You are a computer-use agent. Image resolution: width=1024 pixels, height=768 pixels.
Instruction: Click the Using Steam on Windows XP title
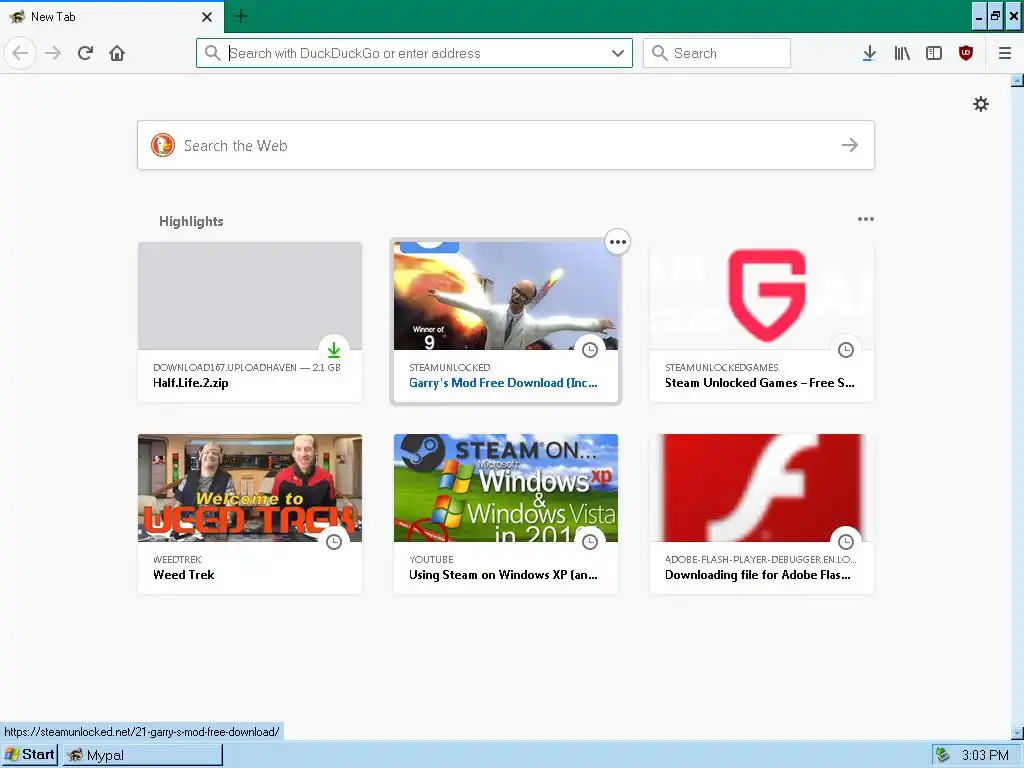[503, 575]
